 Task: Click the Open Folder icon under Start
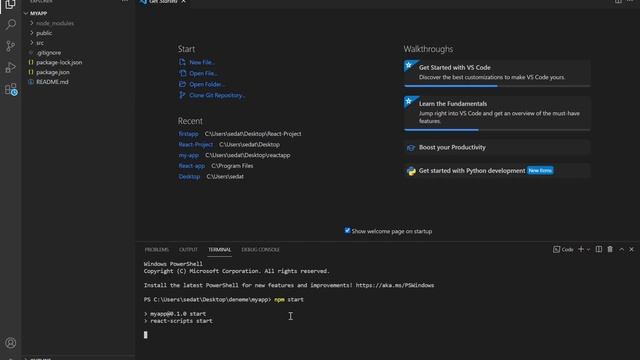pyautogui.click(x=182, y=84)
